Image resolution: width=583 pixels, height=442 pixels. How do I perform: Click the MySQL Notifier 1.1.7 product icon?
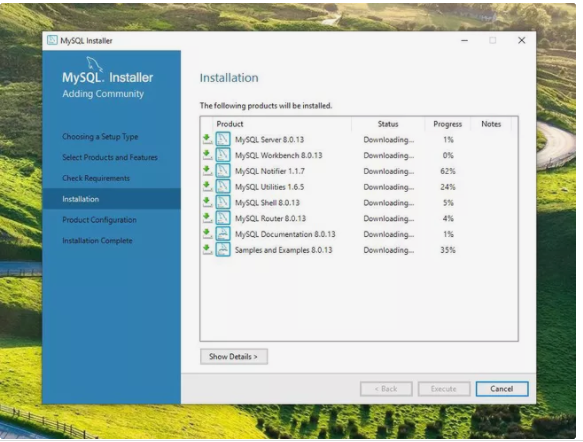223,171
